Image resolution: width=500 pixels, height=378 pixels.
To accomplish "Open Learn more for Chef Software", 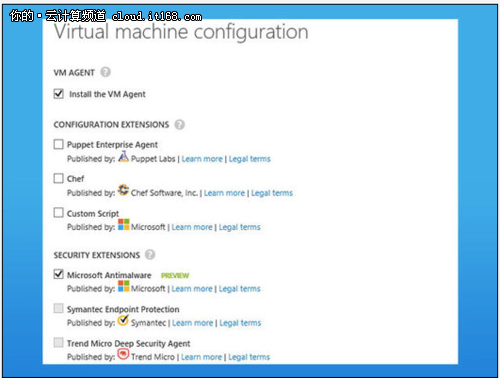I will (x=224, y=193).
